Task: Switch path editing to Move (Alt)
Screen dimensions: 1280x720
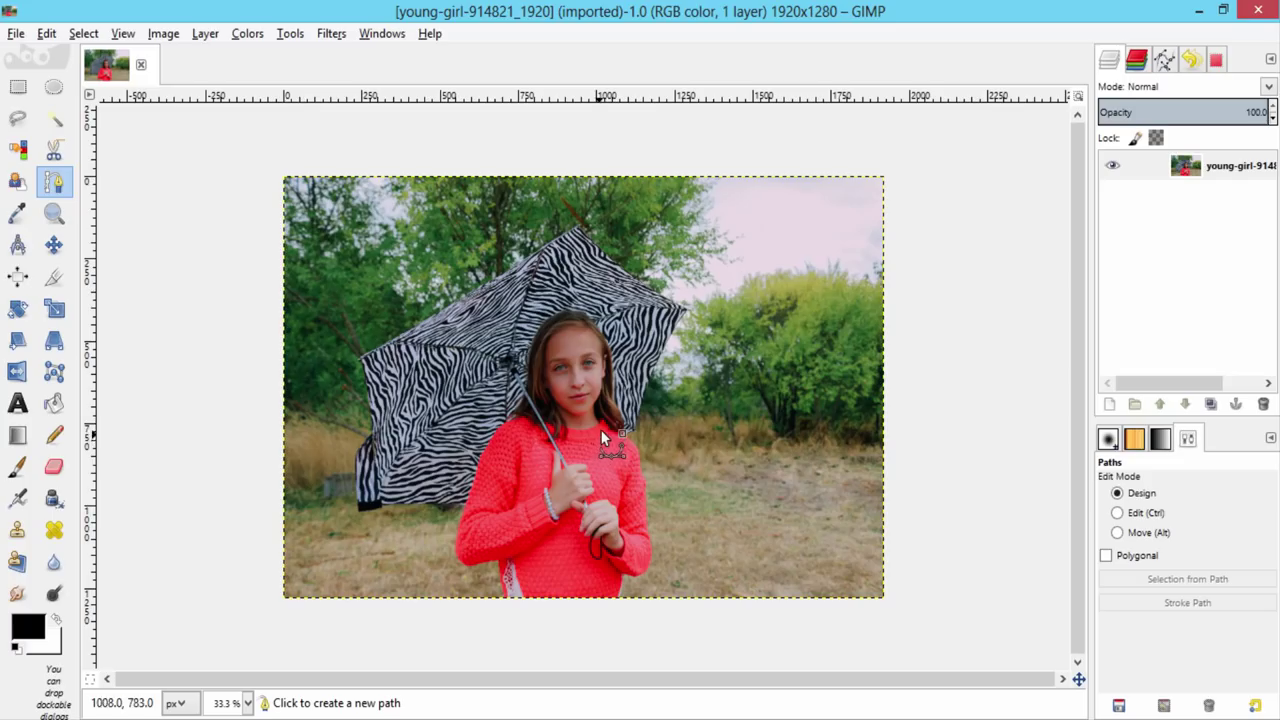Action: (1117, 532)
